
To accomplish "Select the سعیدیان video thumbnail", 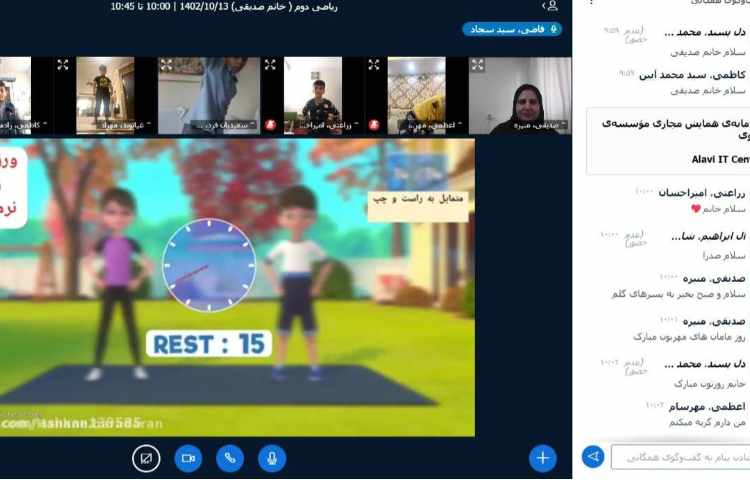I will (x=209, y=96).
